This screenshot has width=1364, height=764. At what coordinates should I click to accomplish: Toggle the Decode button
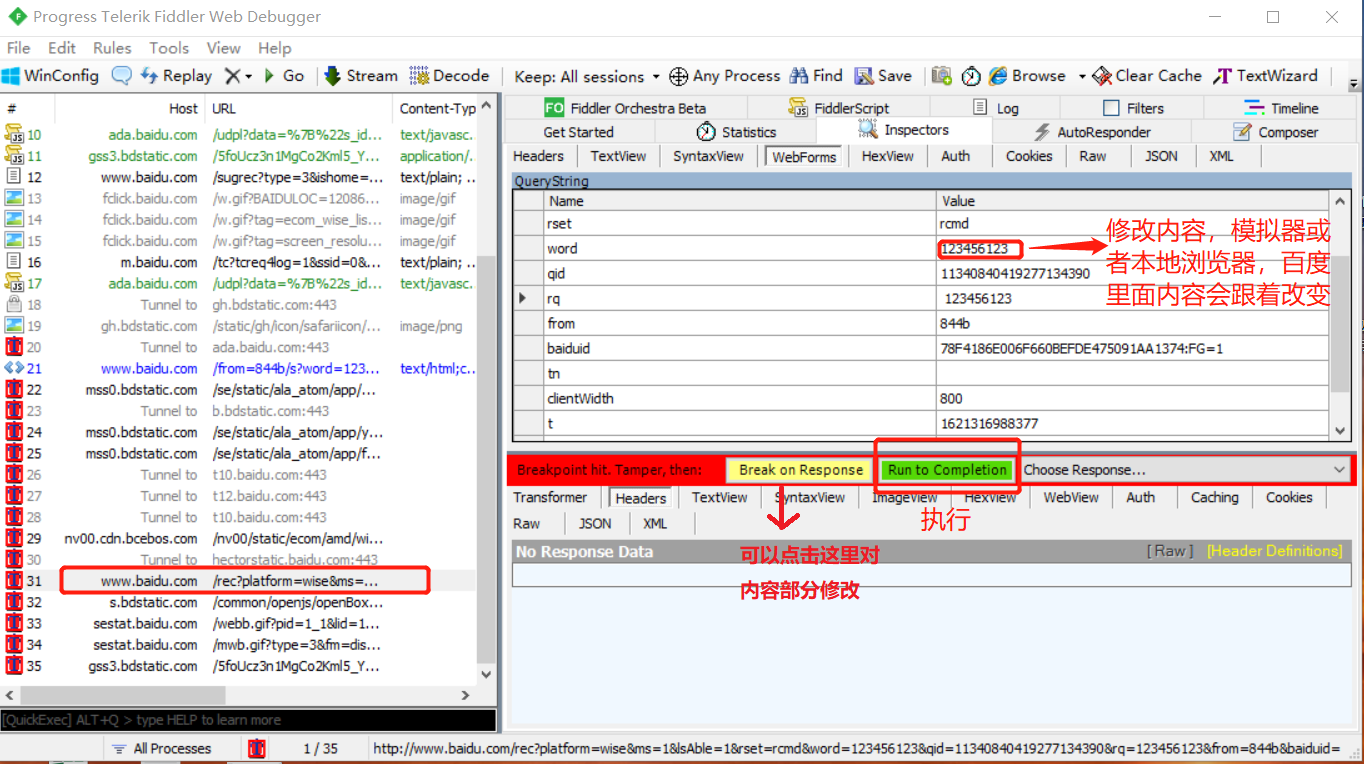450,76
